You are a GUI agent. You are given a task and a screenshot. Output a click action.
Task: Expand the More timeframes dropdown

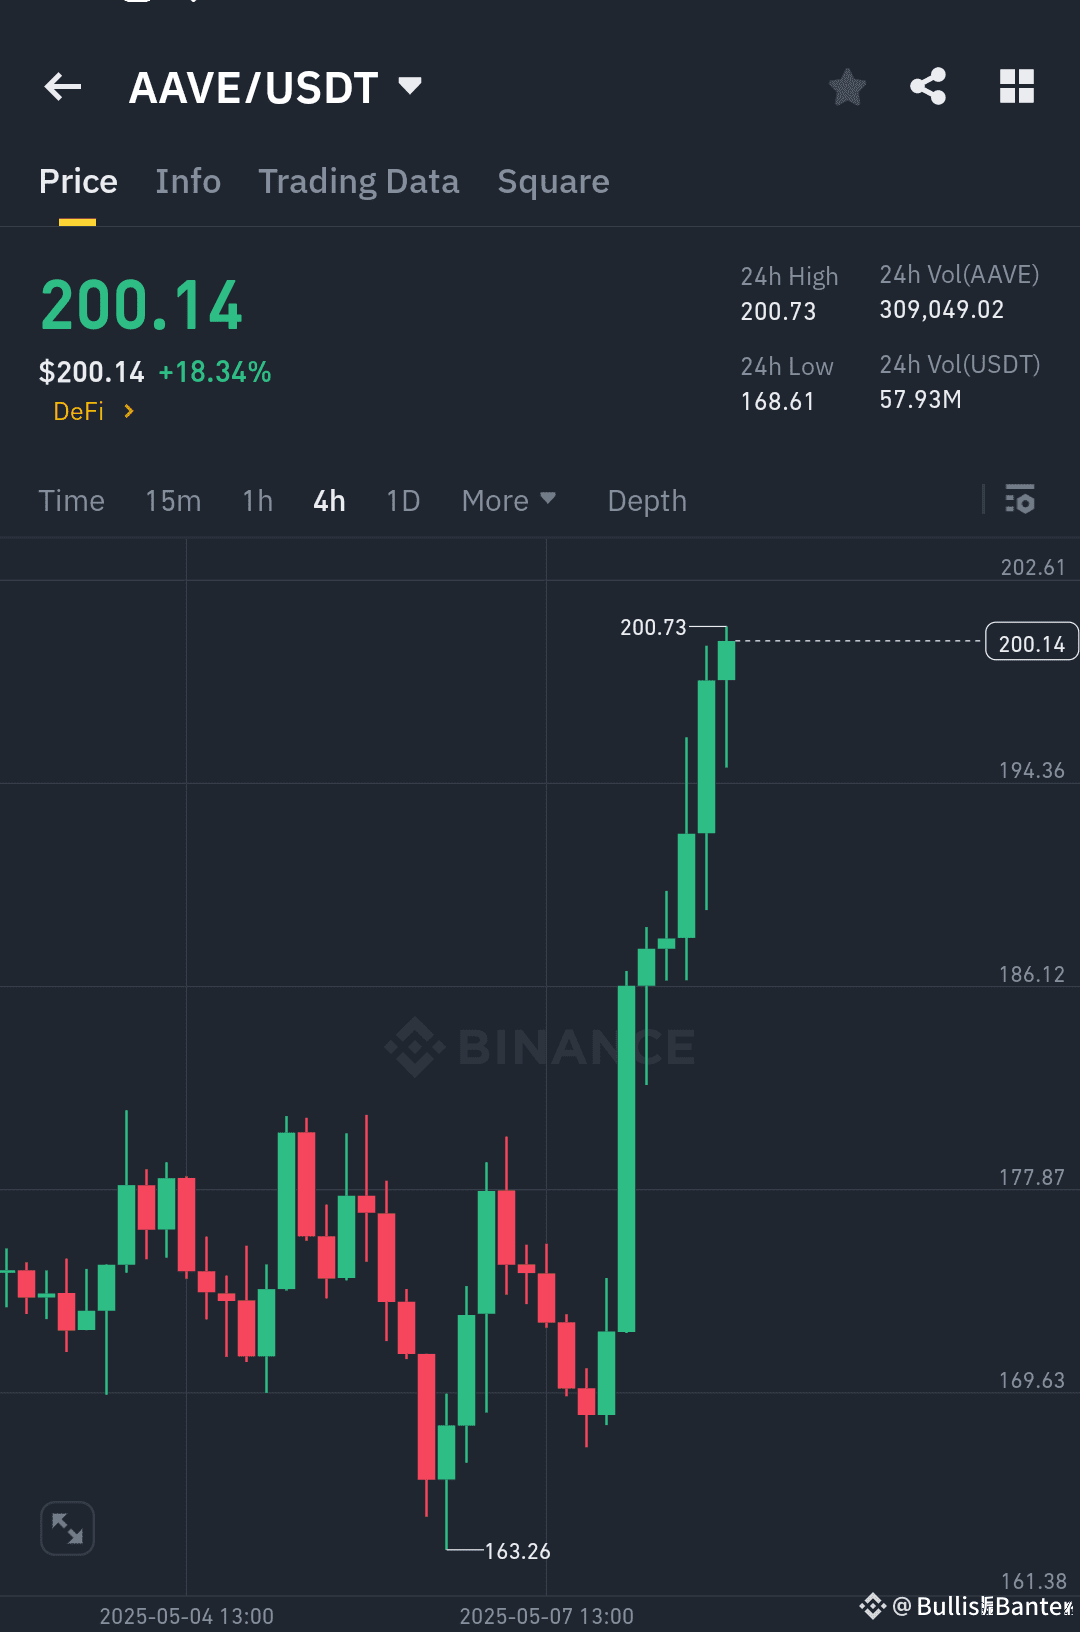click(x=509, y=500)
